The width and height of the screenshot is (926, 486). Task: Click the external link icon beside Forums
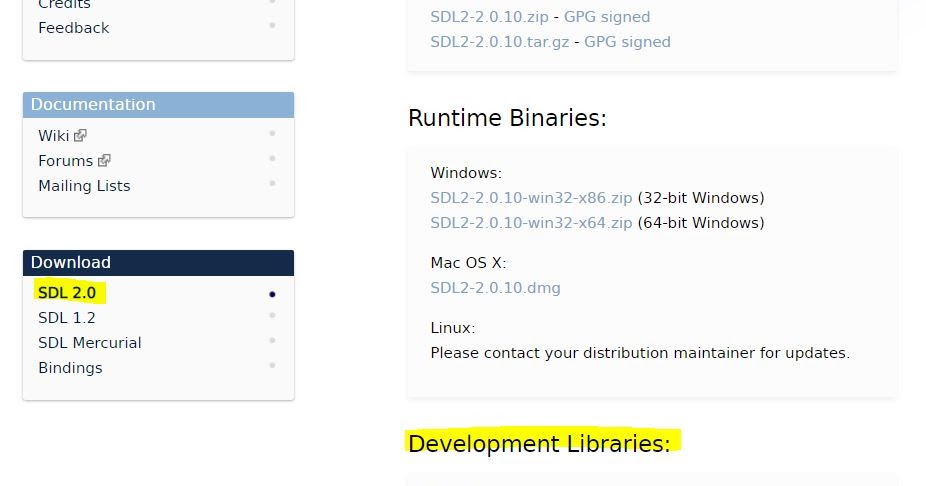pos(105,161)
